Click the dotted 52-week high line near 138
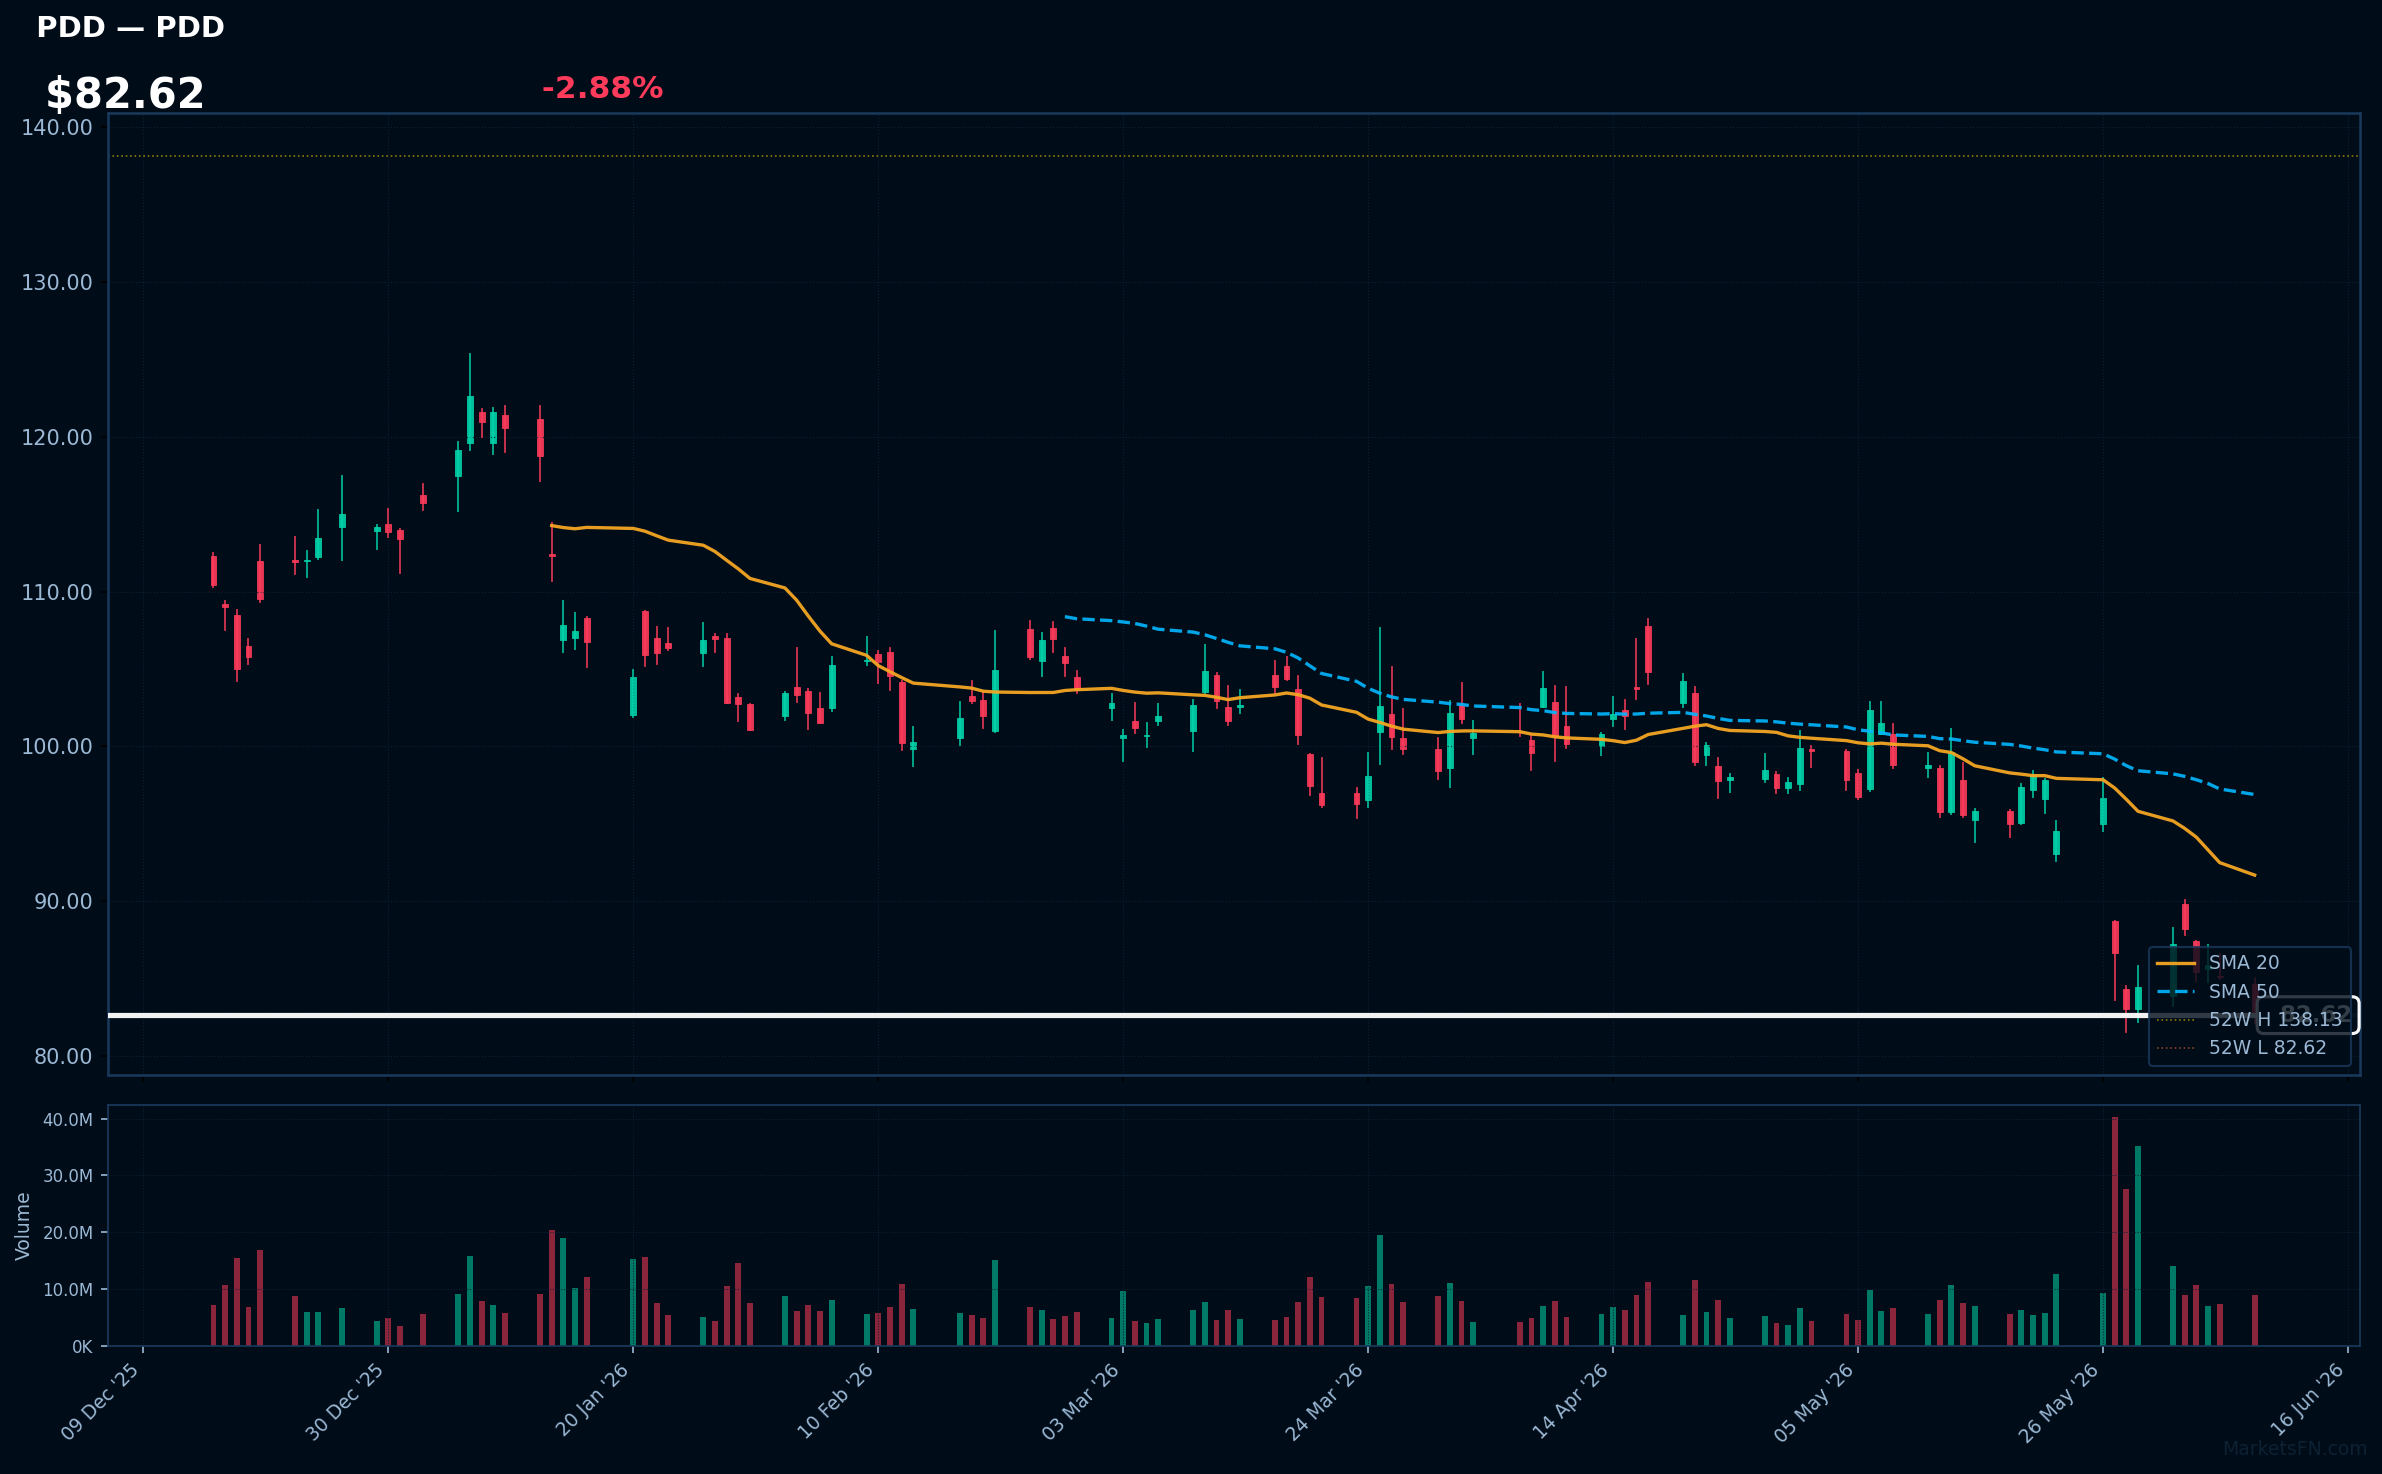2382x1474 pixels. pos(1234,156)
